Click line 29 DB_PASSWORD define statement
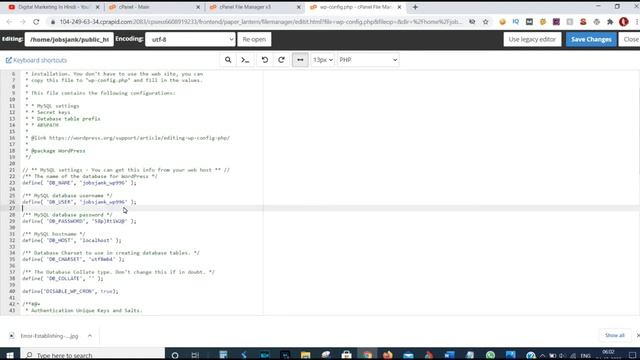 [x=79, y=221]
